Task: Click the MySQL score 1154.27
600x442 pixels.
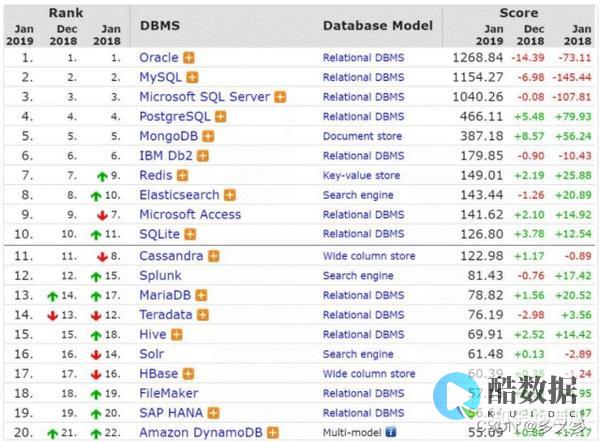Action: (x=478, y=78)
